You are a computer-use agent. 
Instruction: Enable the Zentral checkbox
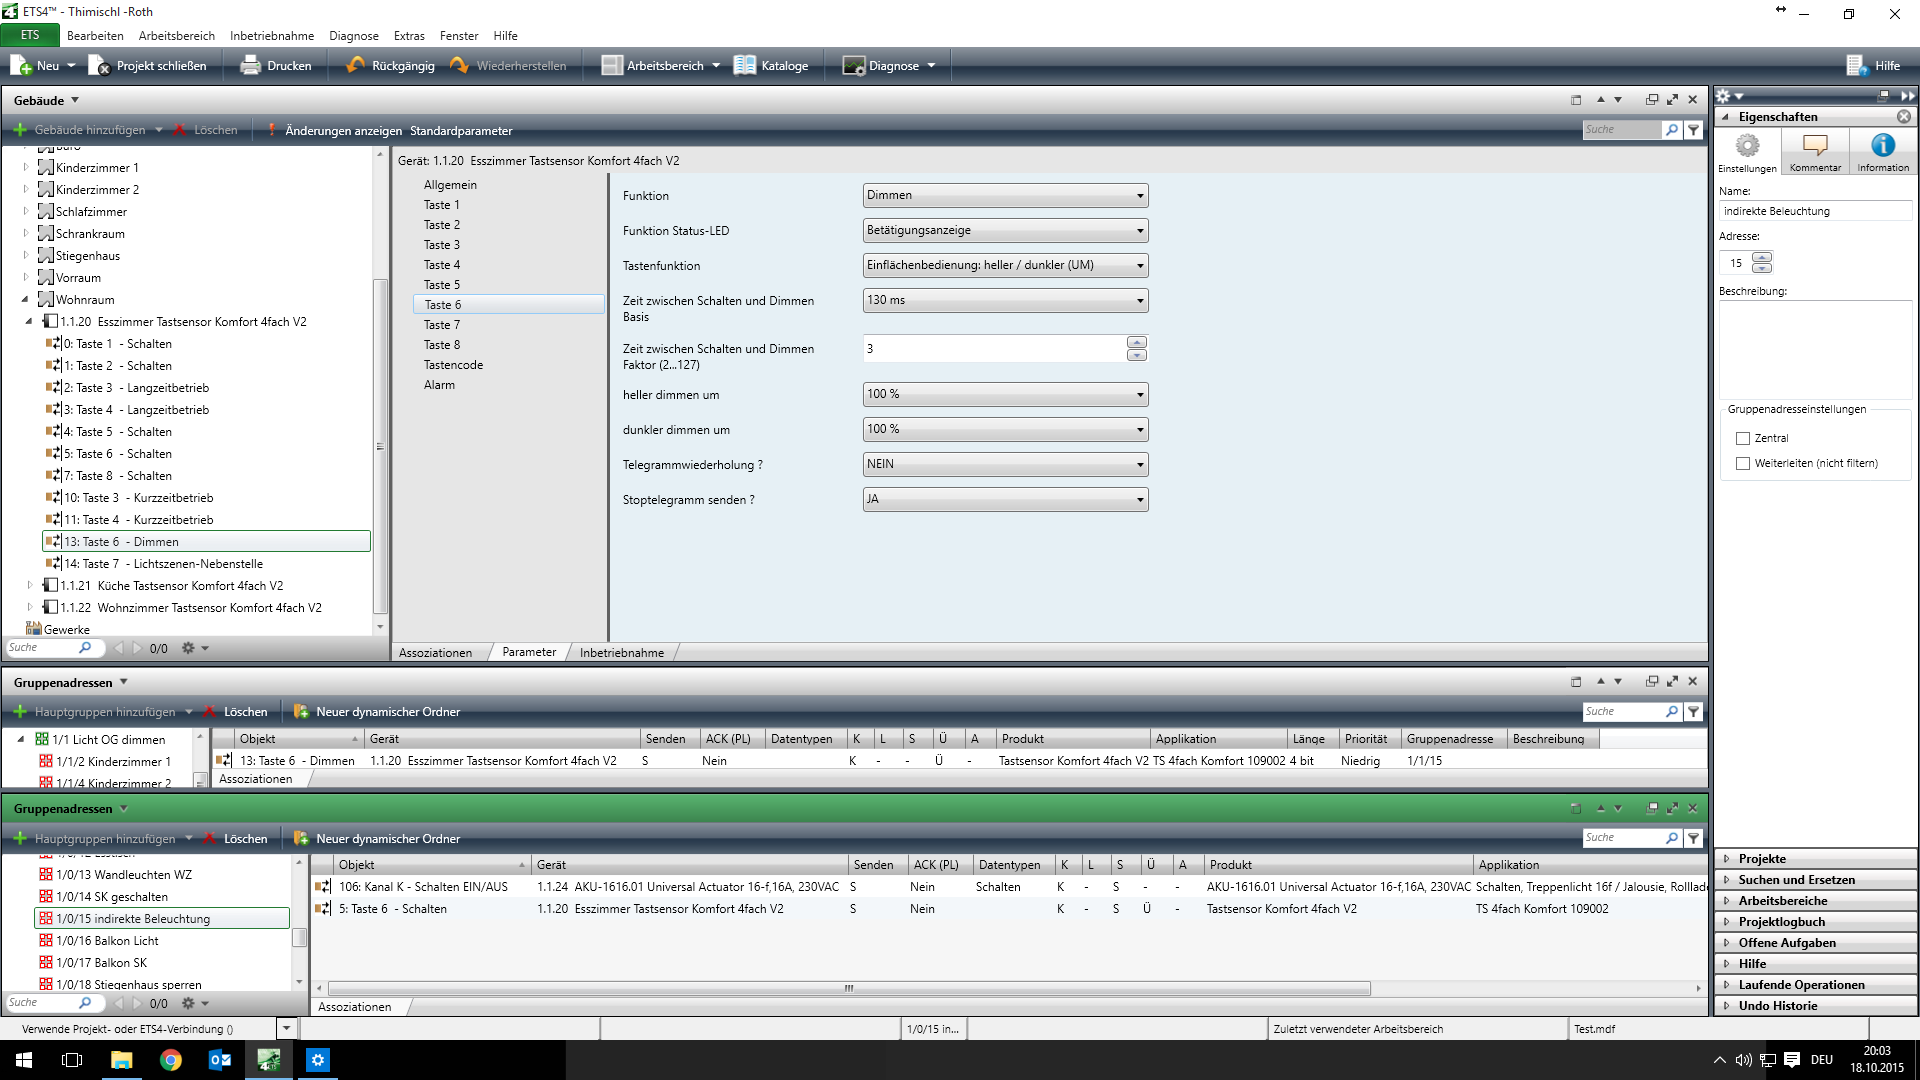coord(1743,439)
